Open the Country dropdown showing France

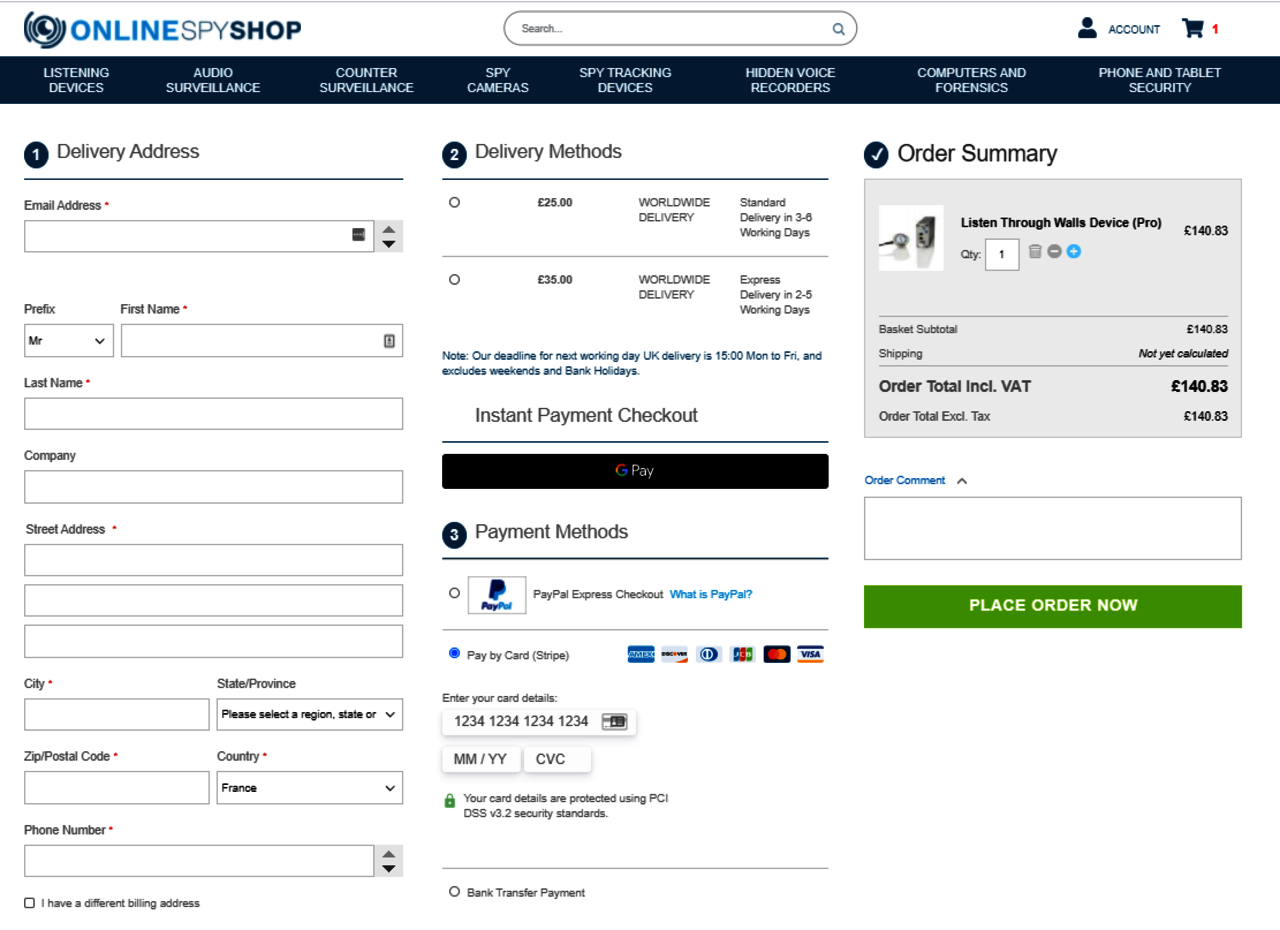click(x=310, y=788)
